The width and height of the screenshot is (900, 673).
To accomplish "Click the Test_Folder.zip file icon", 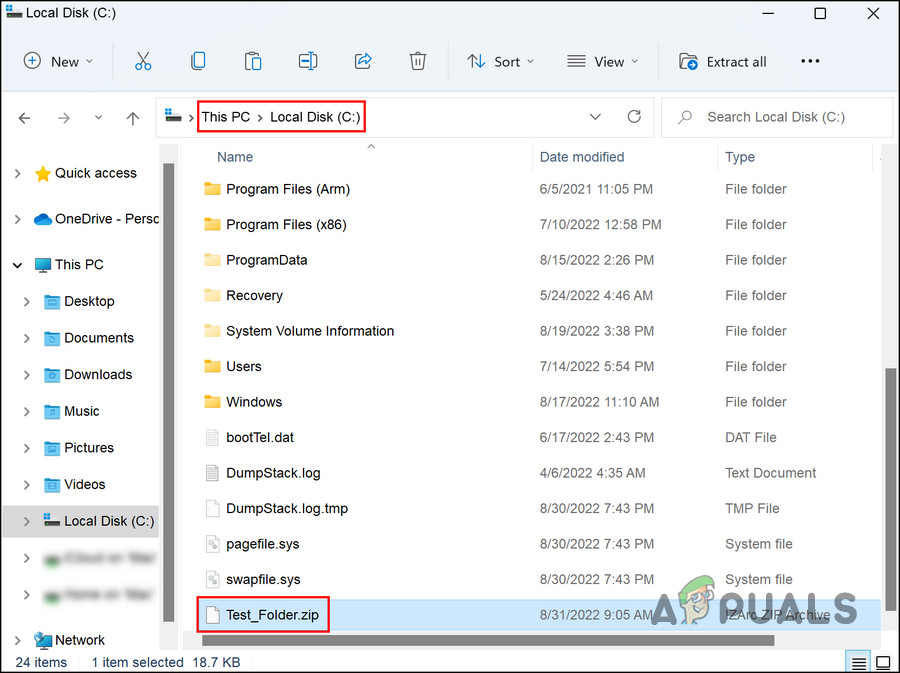I will point(212,615).
